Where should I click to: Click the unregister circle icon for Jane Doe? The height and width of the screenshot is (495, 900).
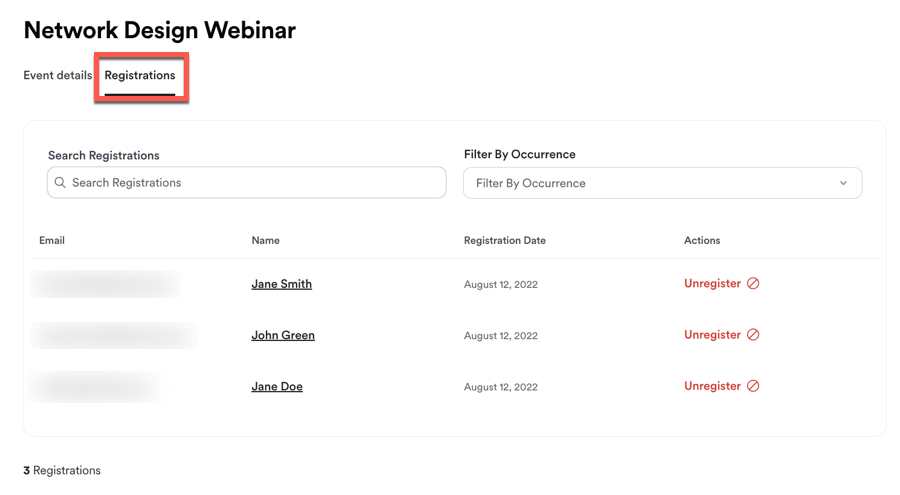[x=753, y=386]
